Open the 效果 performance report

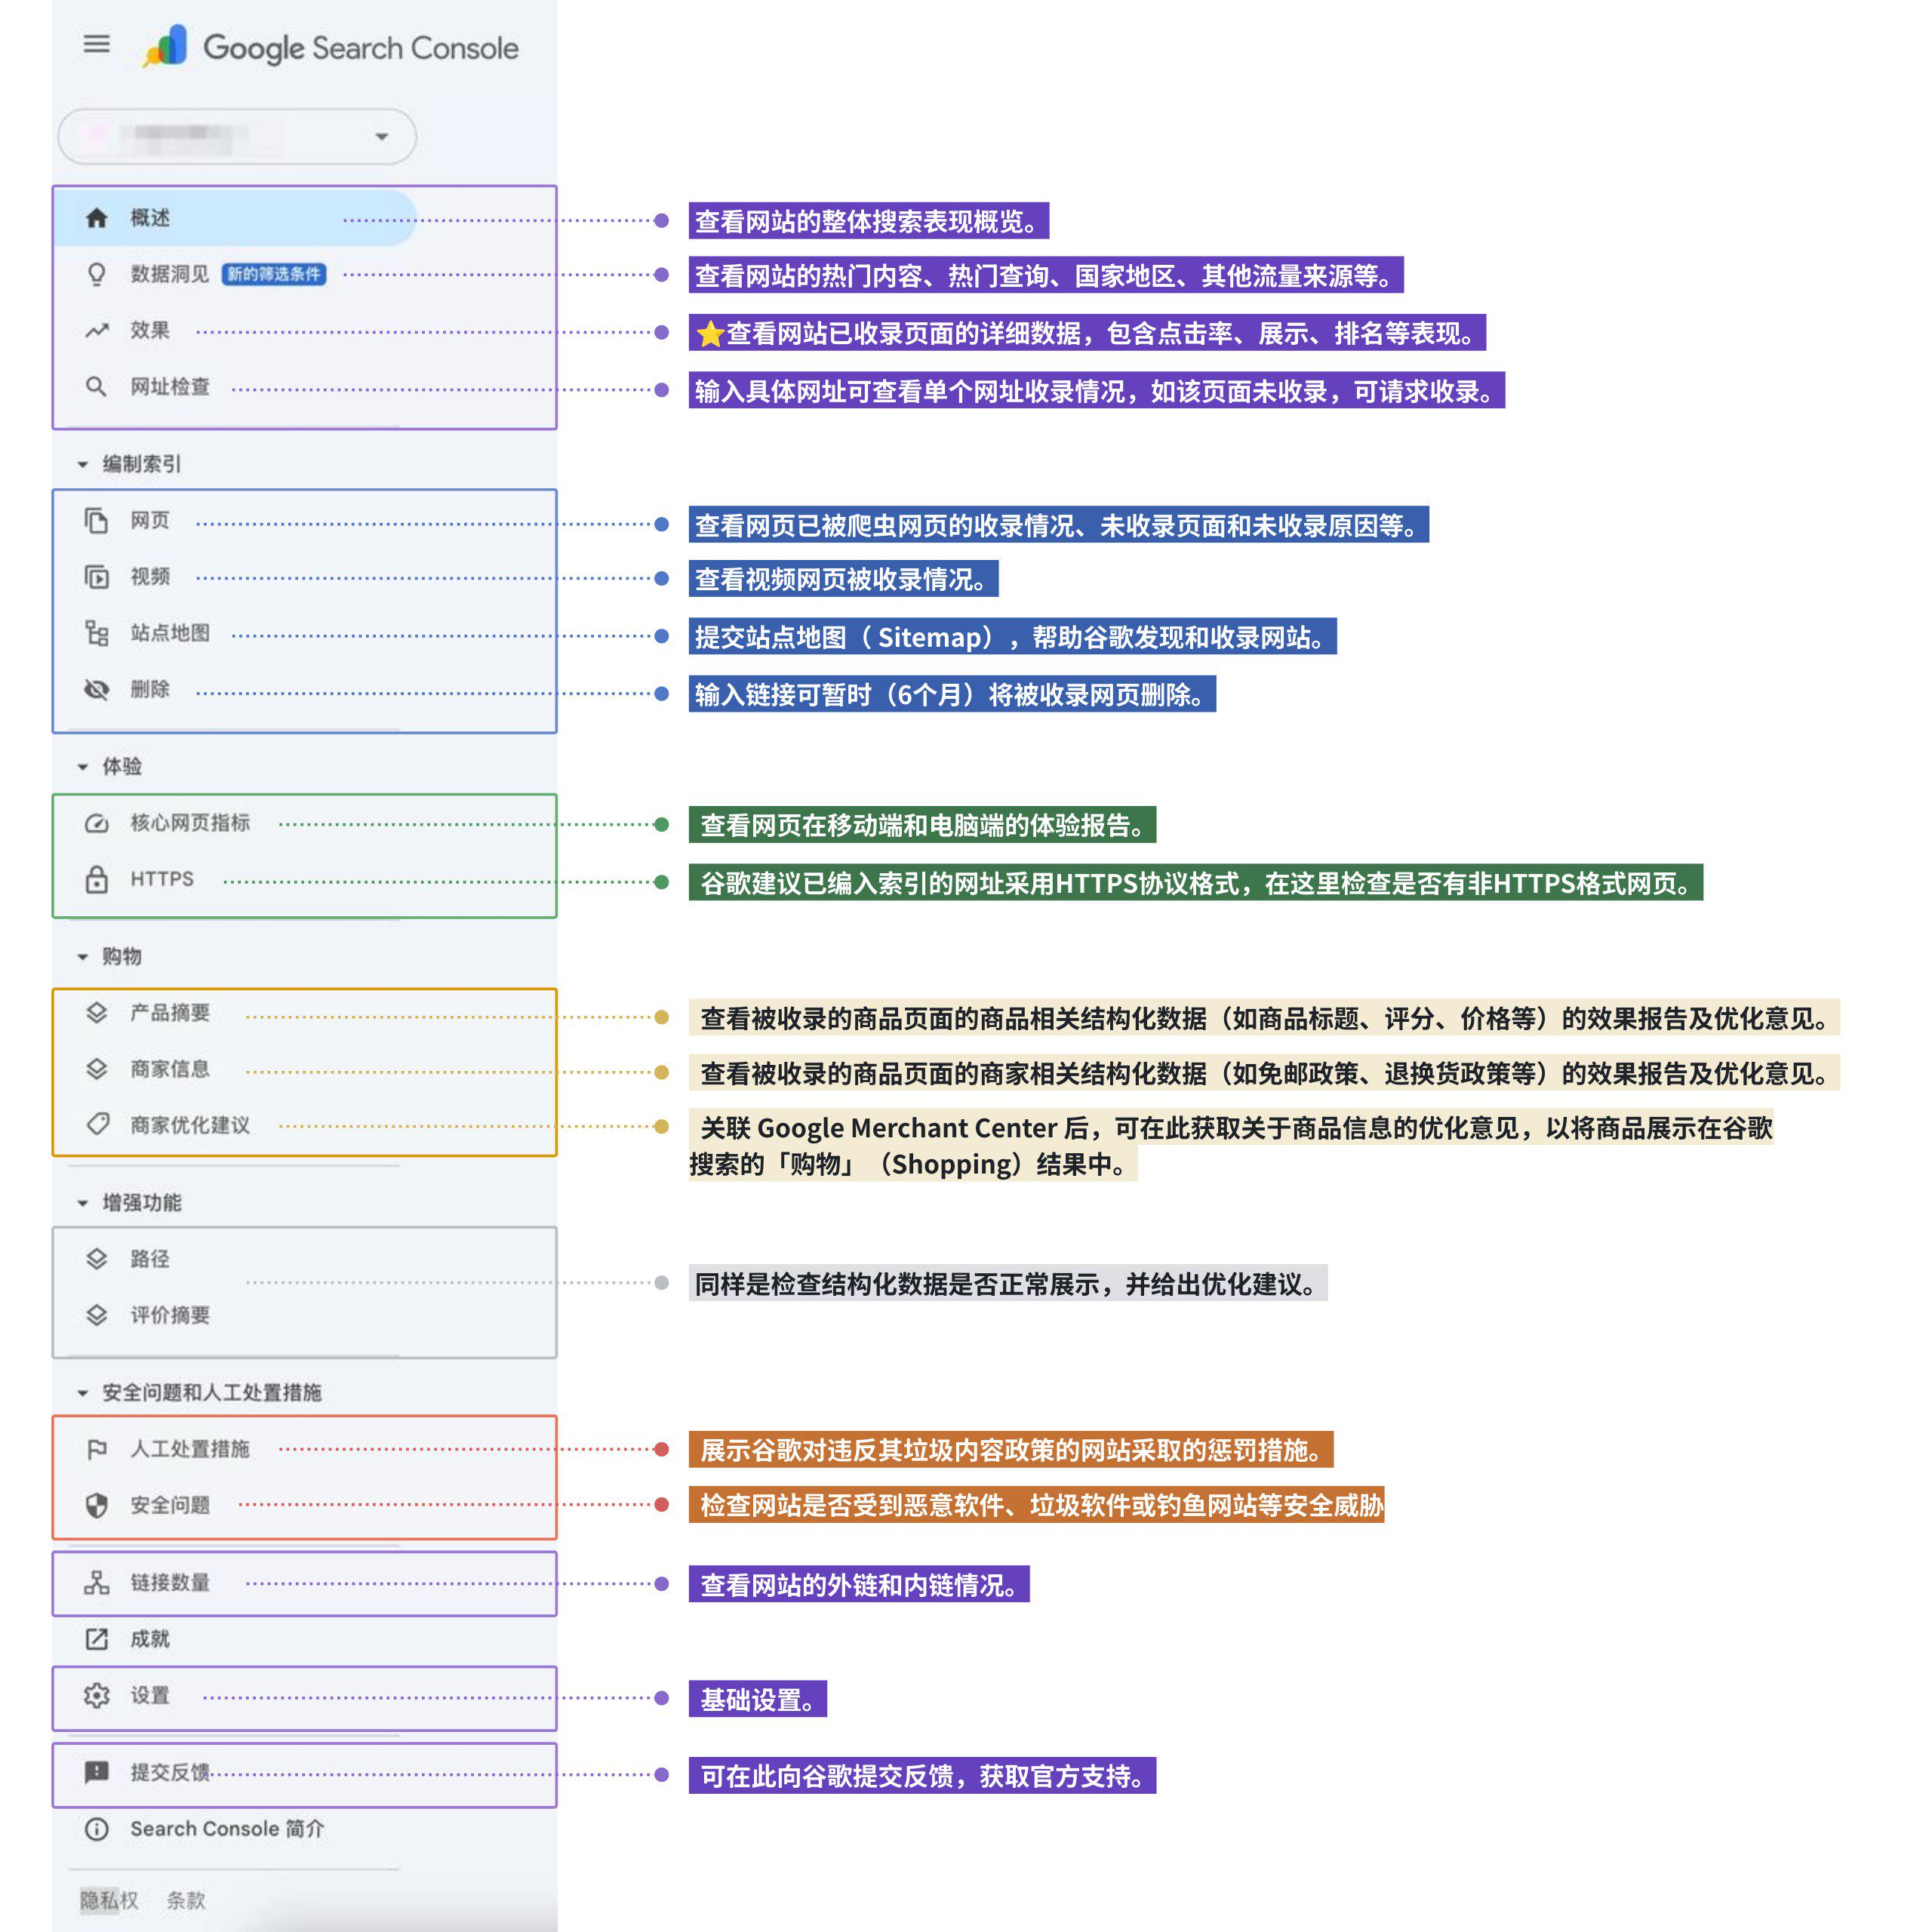[x=150, y=330]
